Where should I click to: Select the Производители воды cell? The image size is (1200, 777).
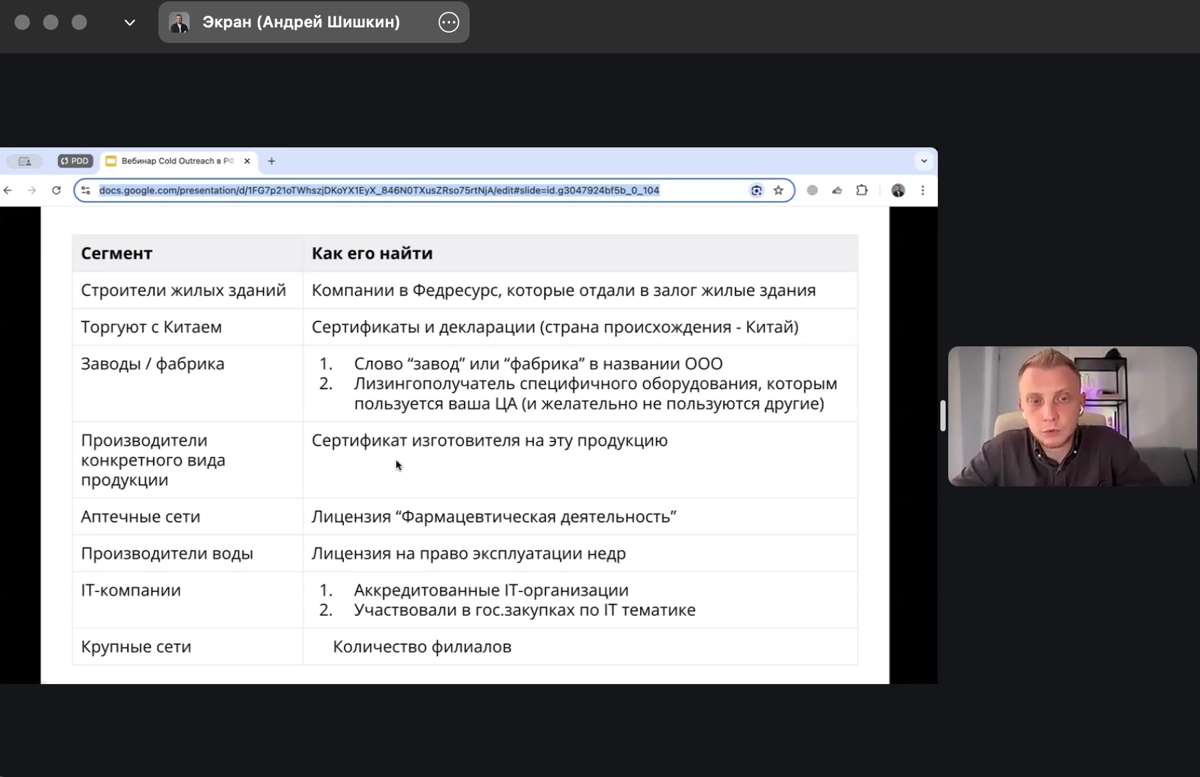(188, 553)
